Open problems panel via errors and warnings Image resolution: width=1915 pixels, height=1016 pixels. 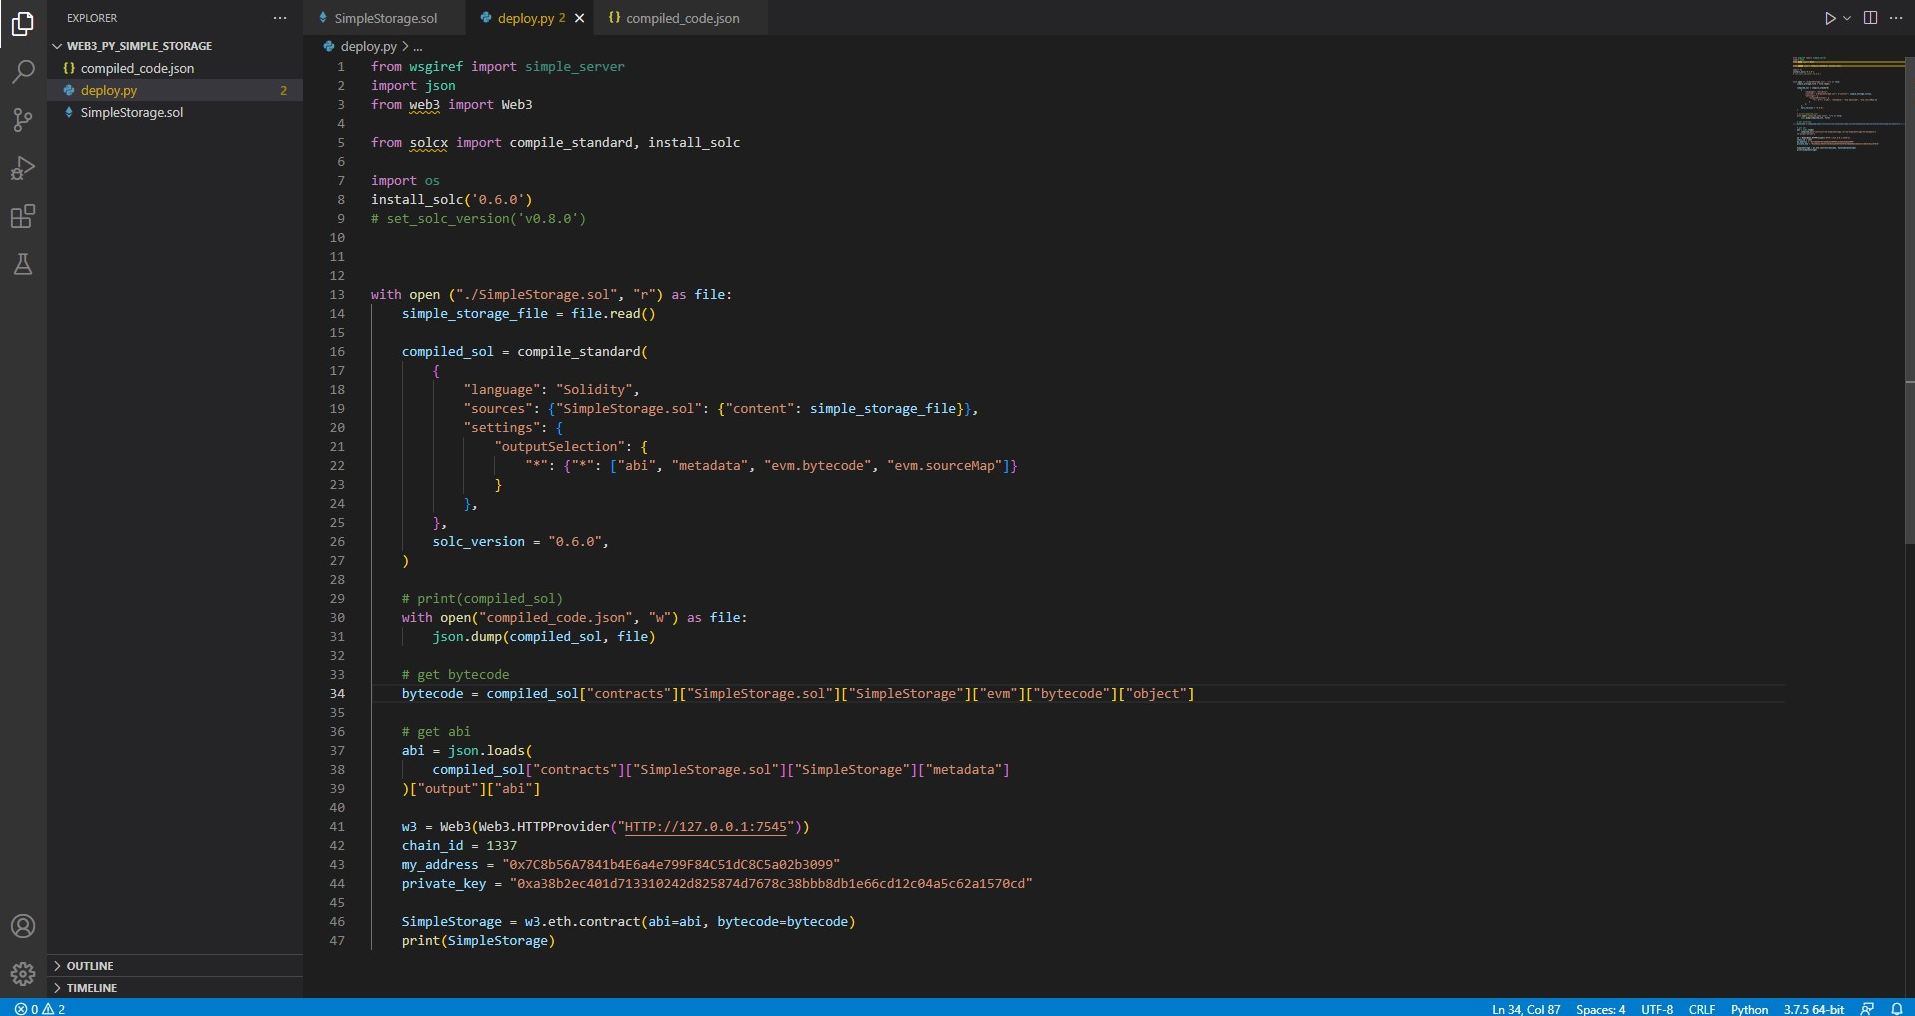click(x=40, y=1008)
